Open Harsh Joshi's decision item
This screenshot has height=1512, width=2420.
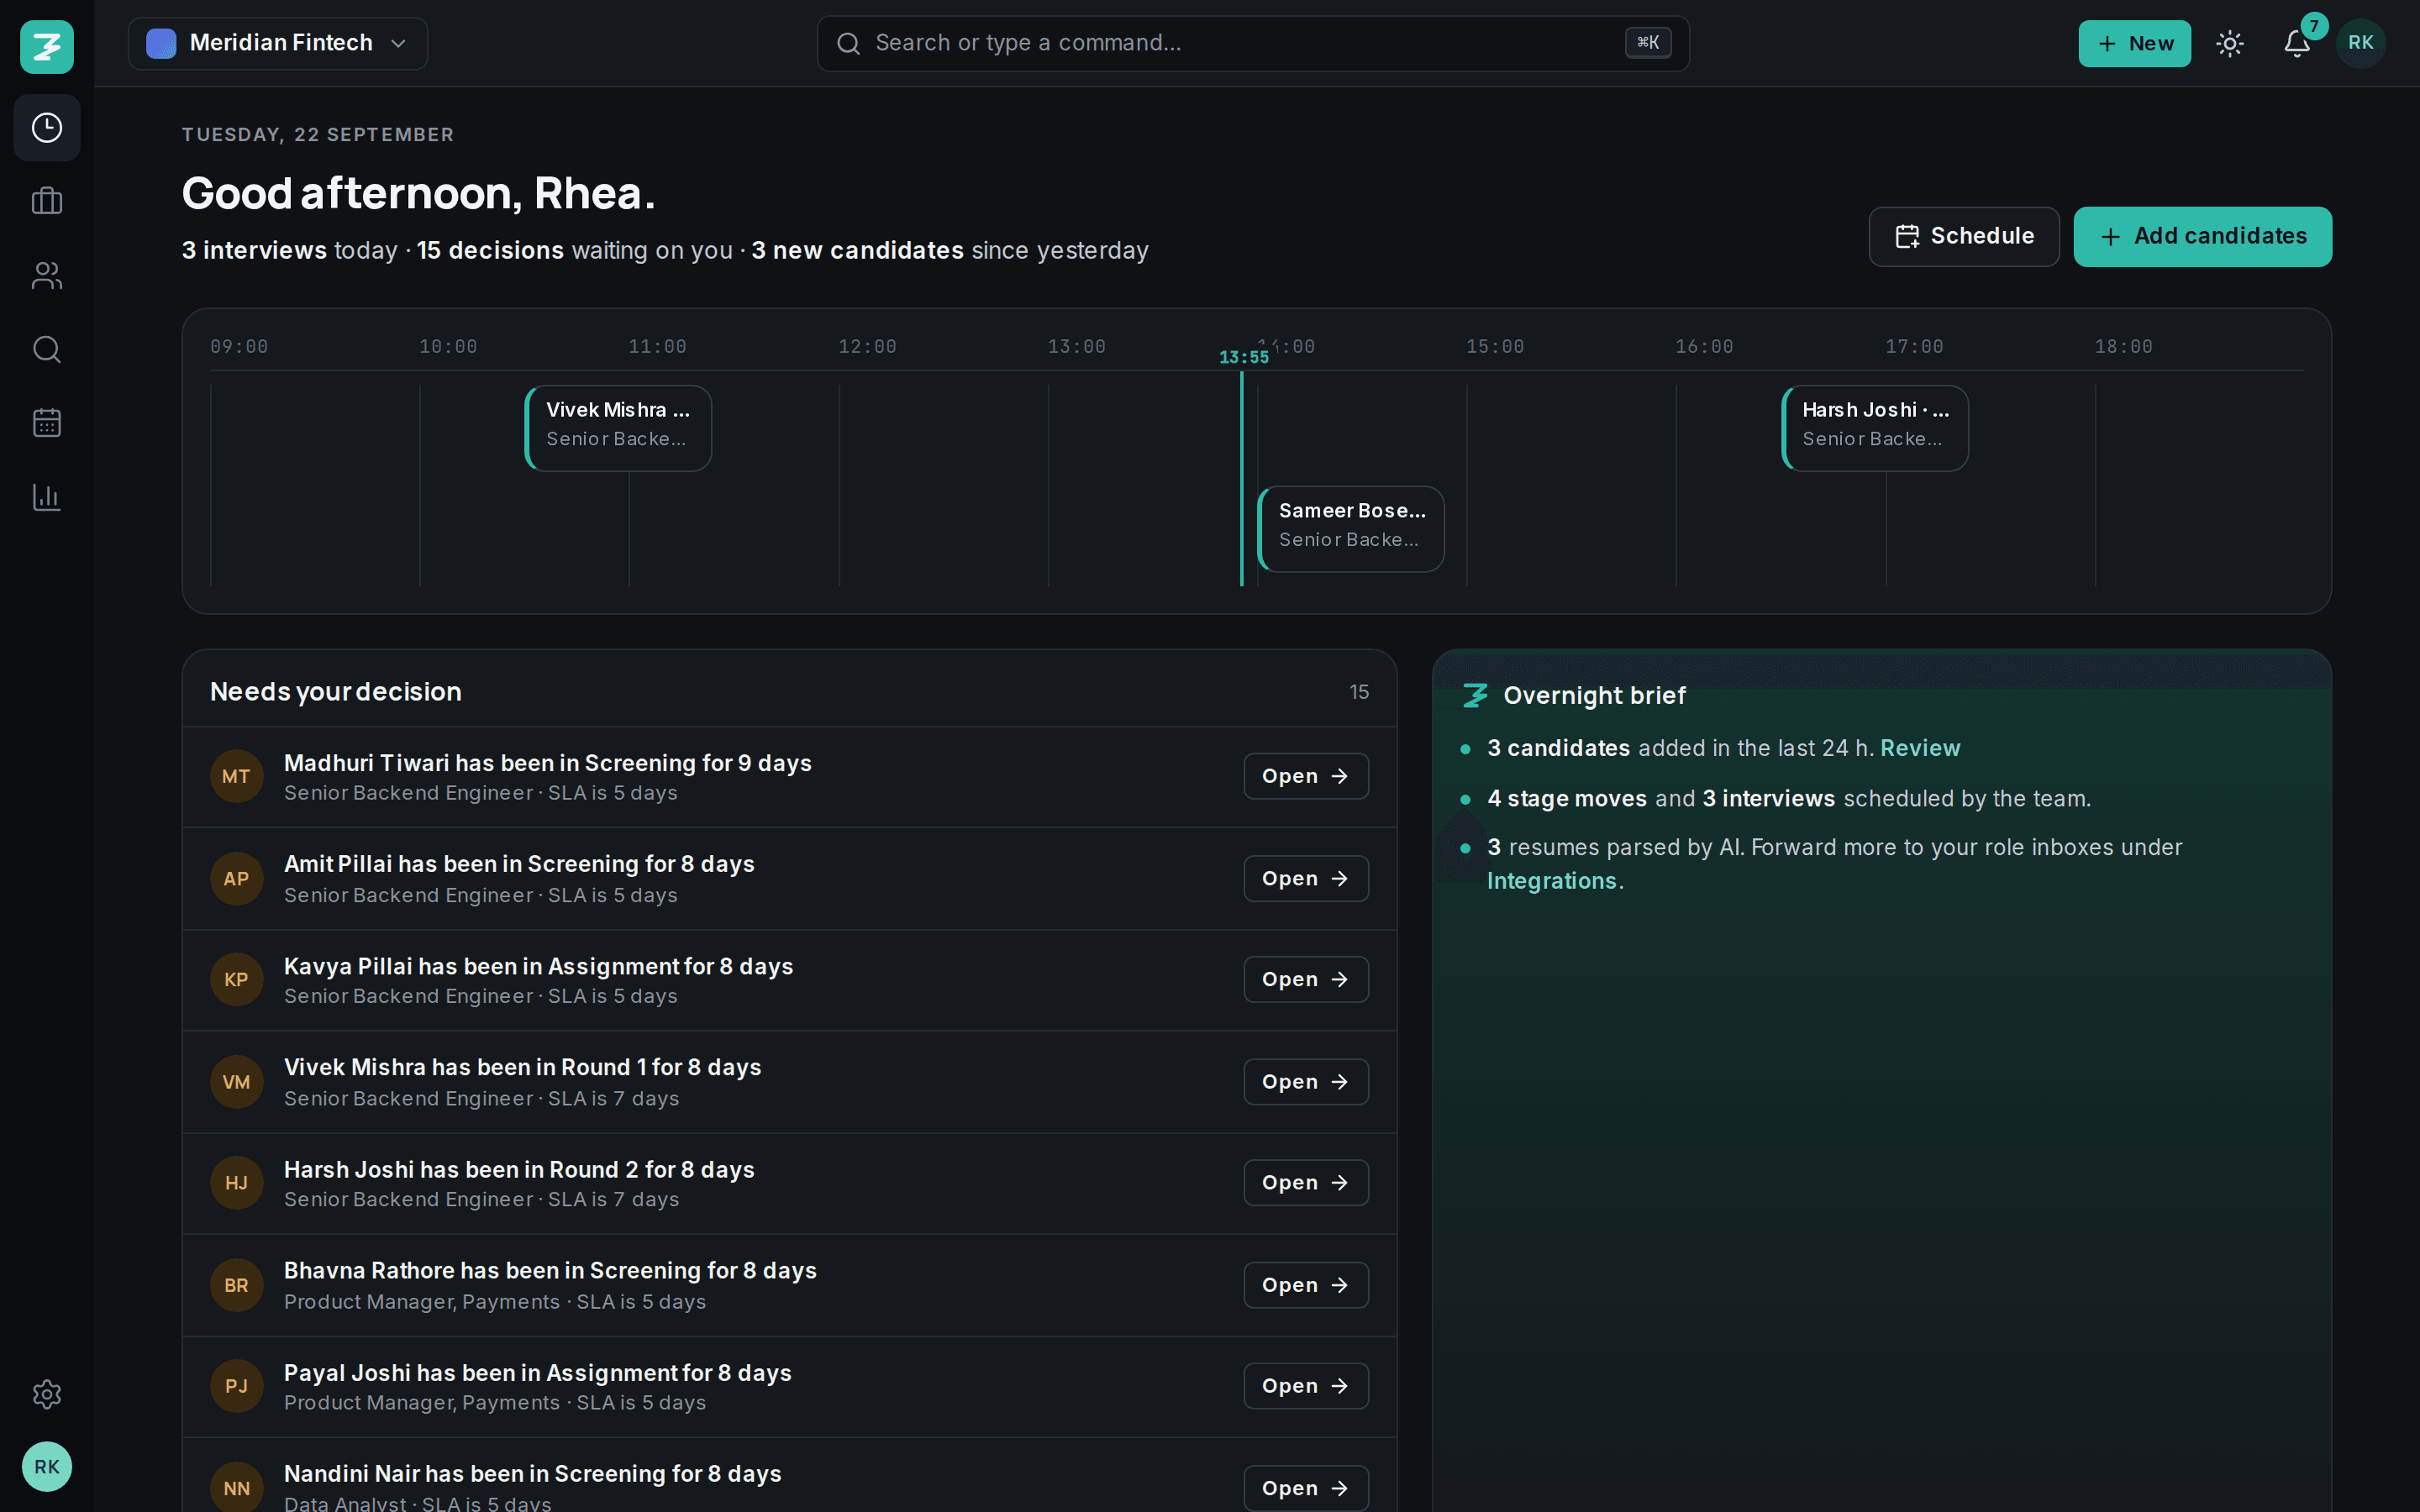tap(1306, 1182)
